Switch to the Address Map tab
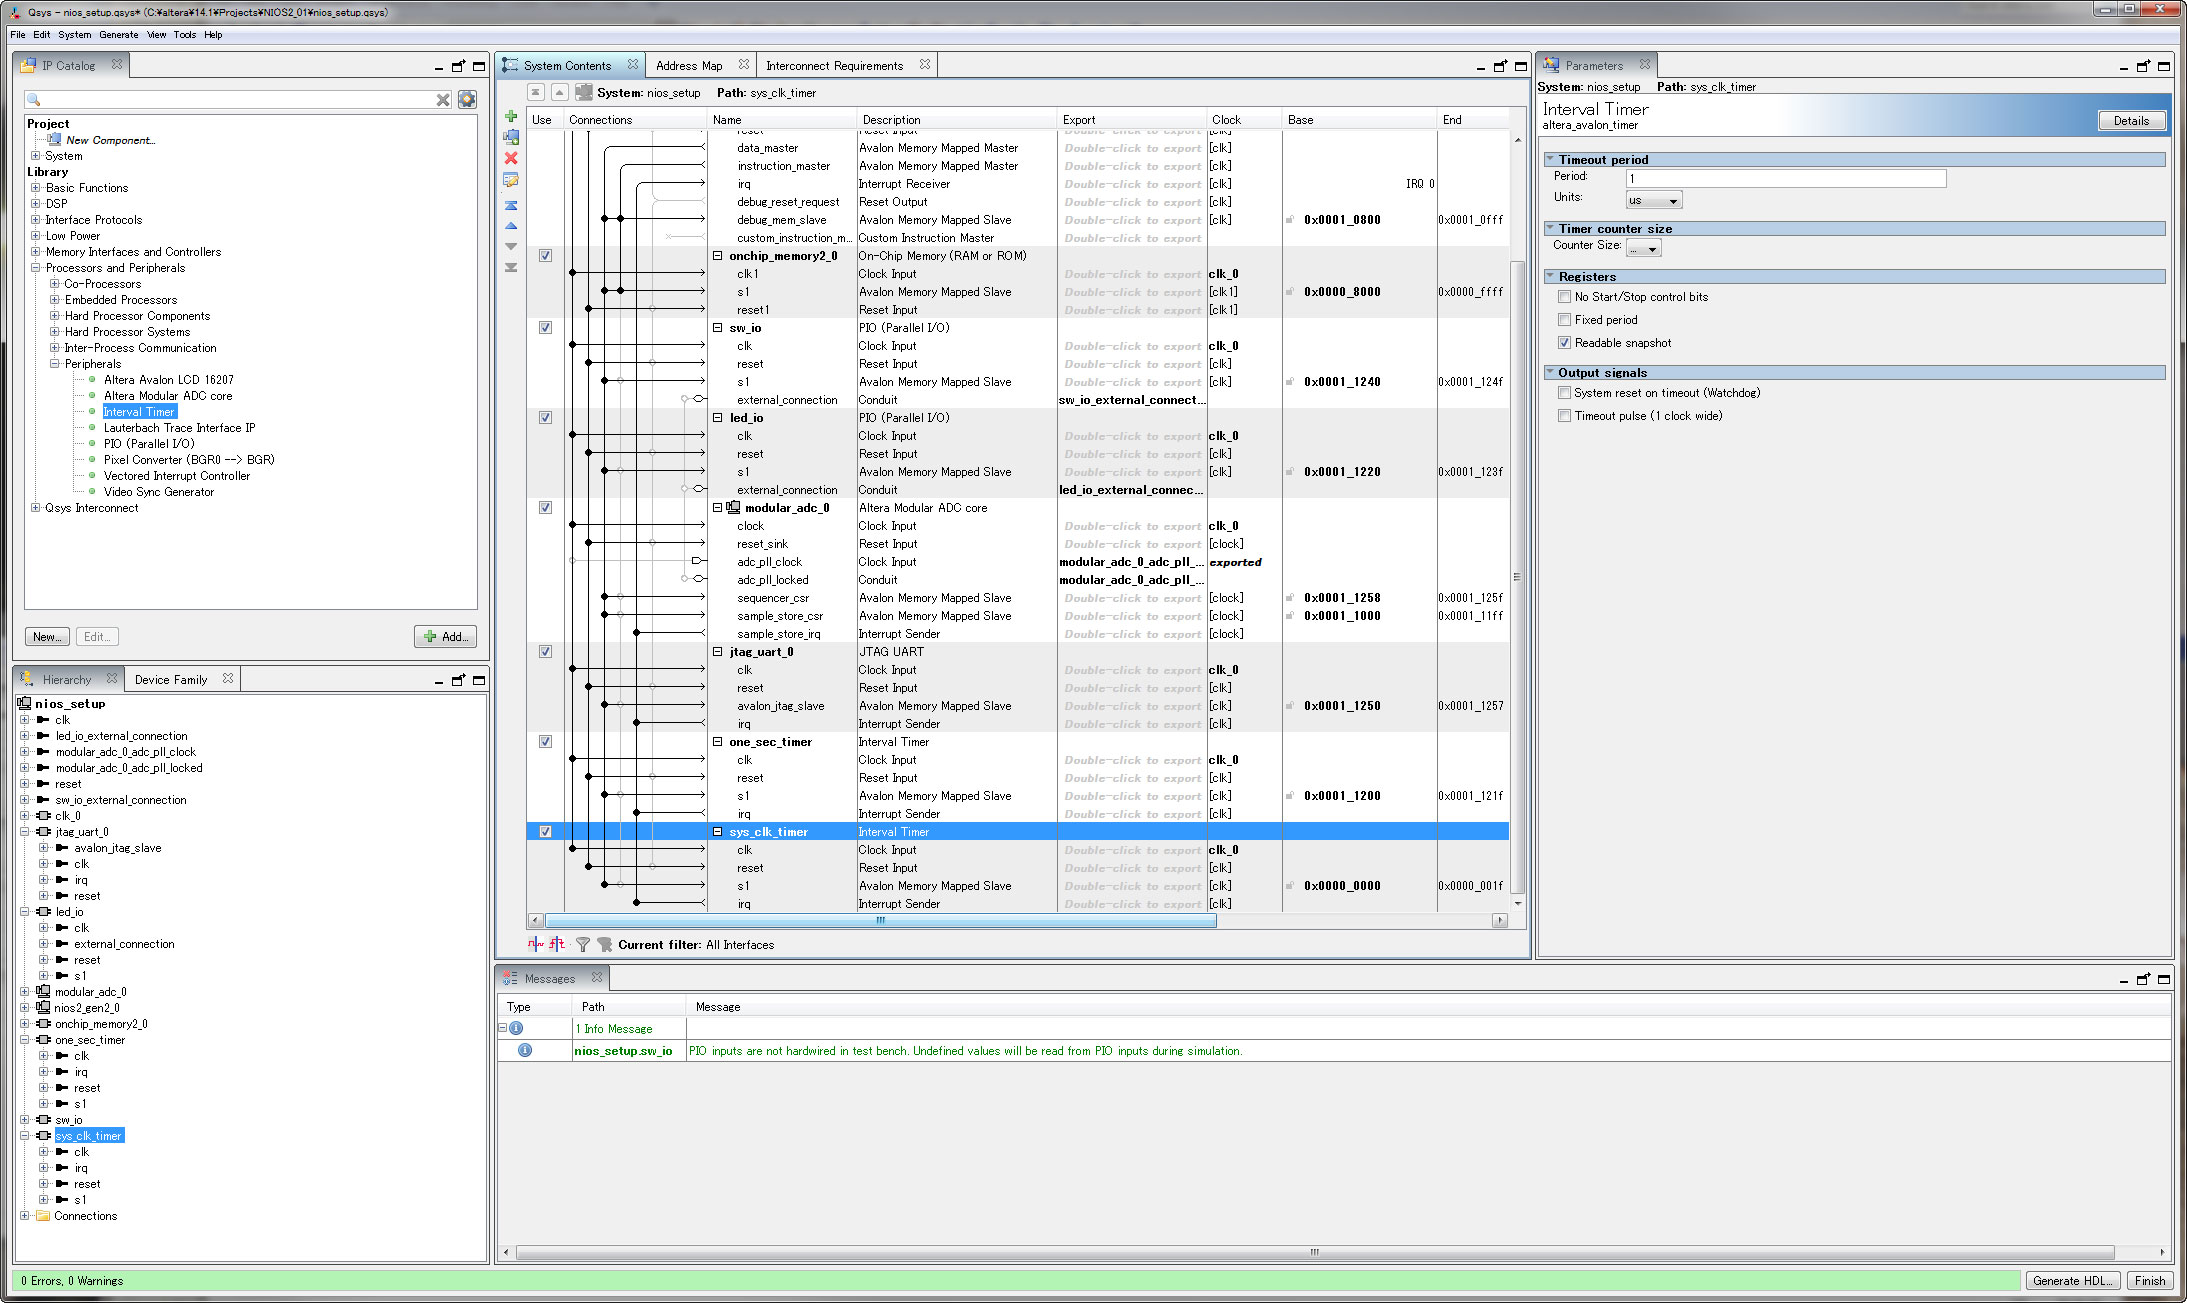 click(x=689, y=66)
